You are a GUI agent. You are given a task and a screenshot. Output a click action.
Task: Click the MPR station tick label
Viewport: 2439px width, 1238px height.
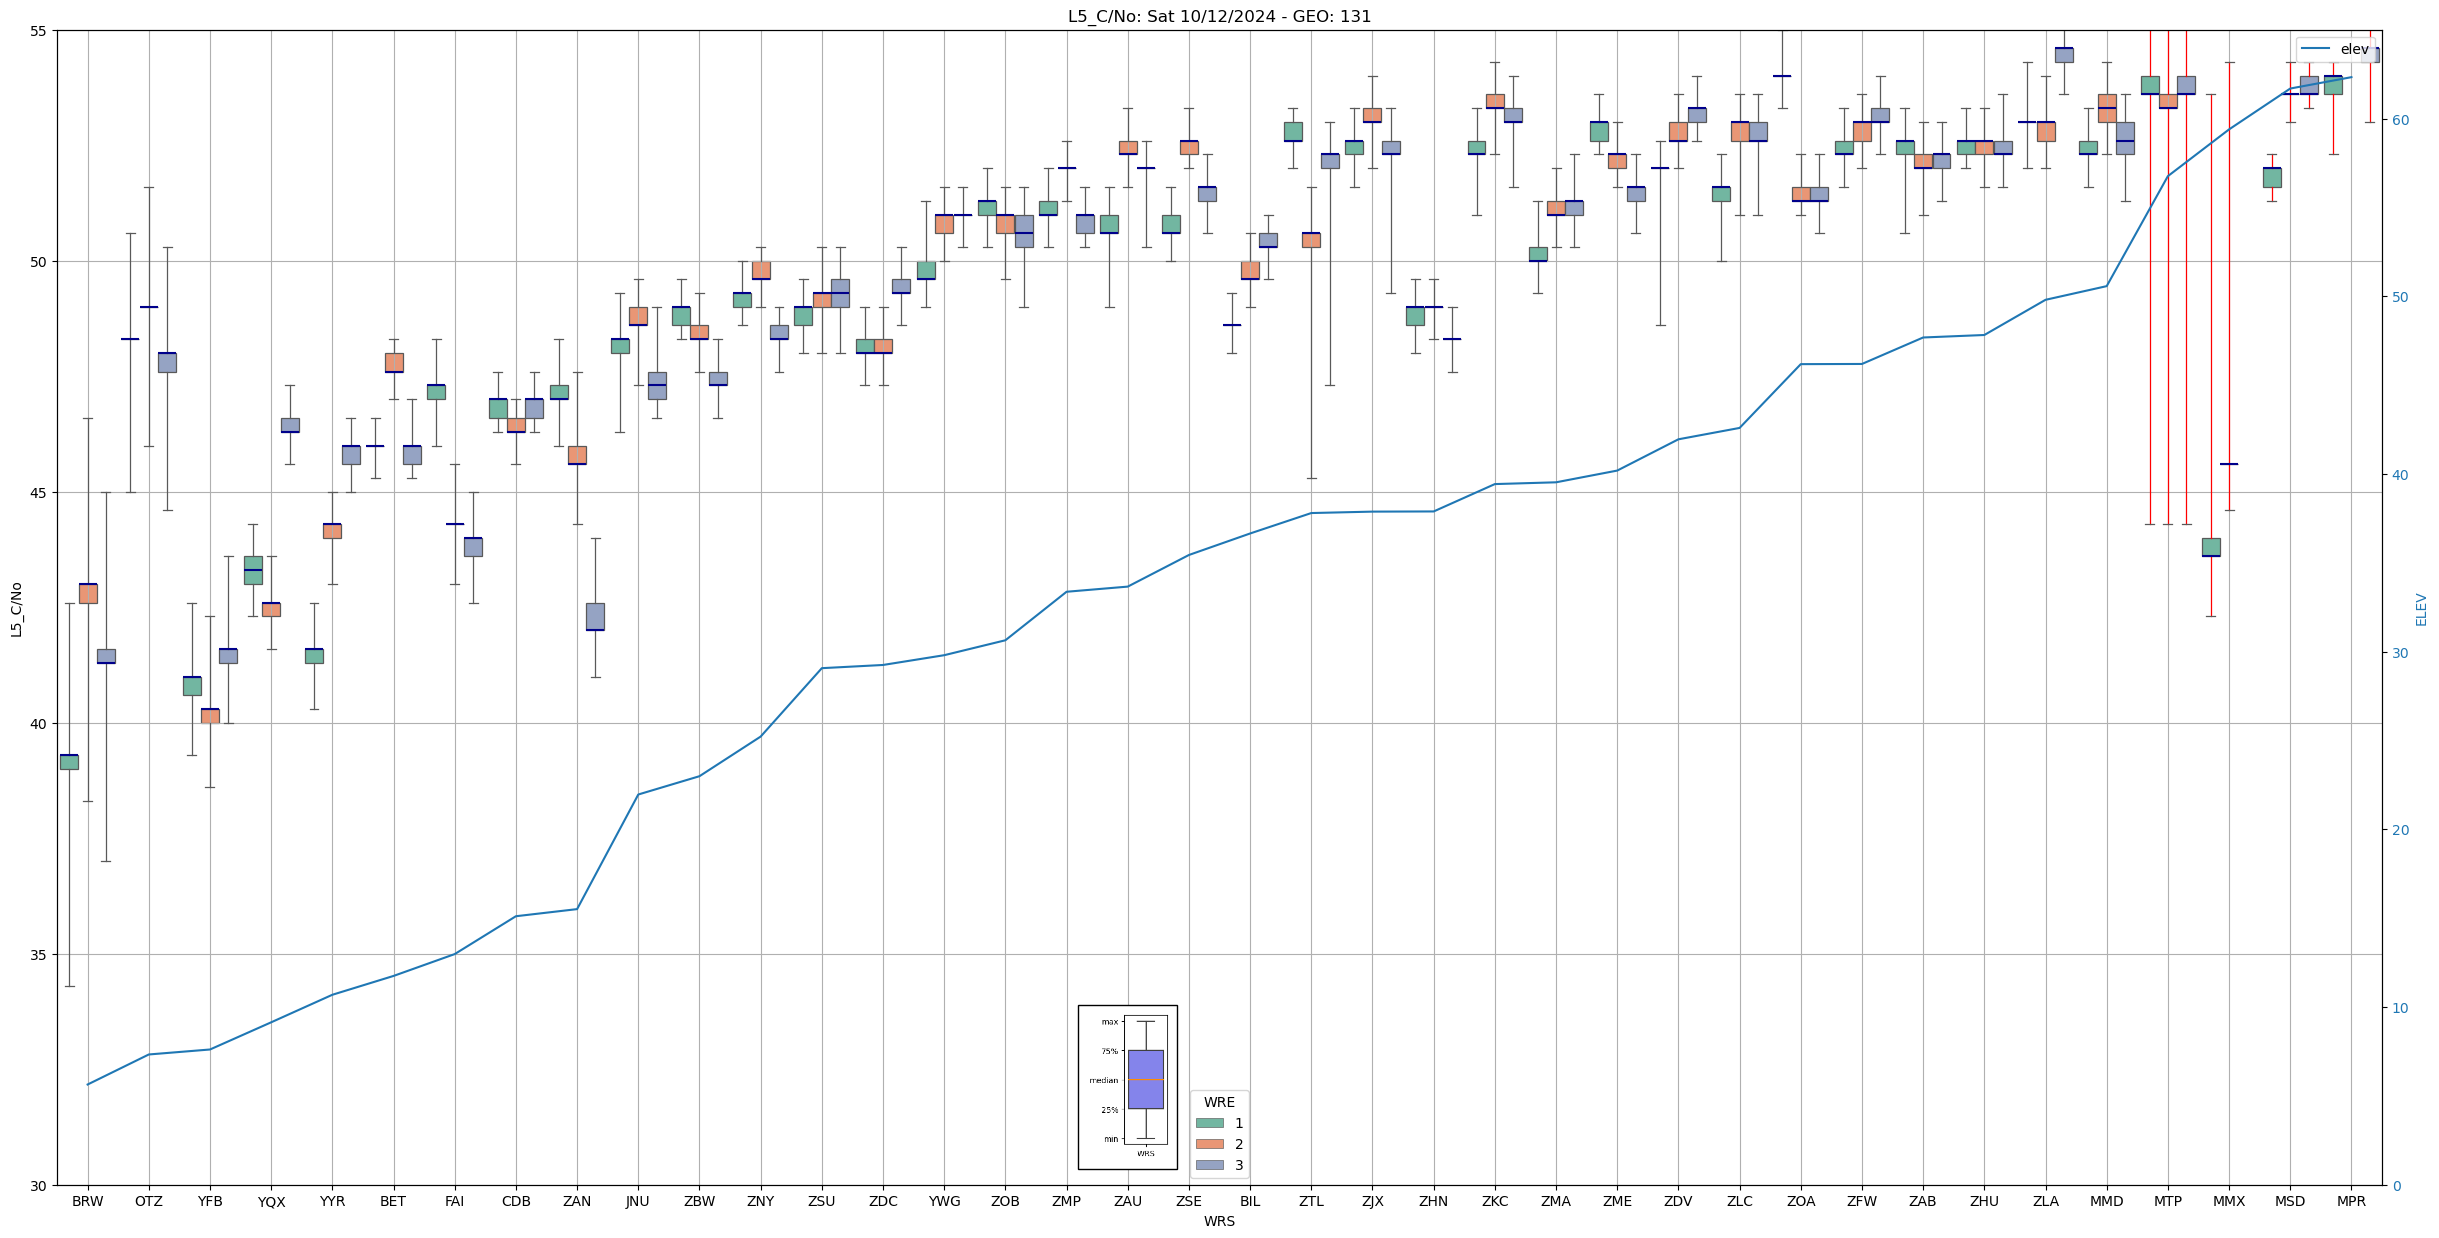click(x=2351, y=1201)
